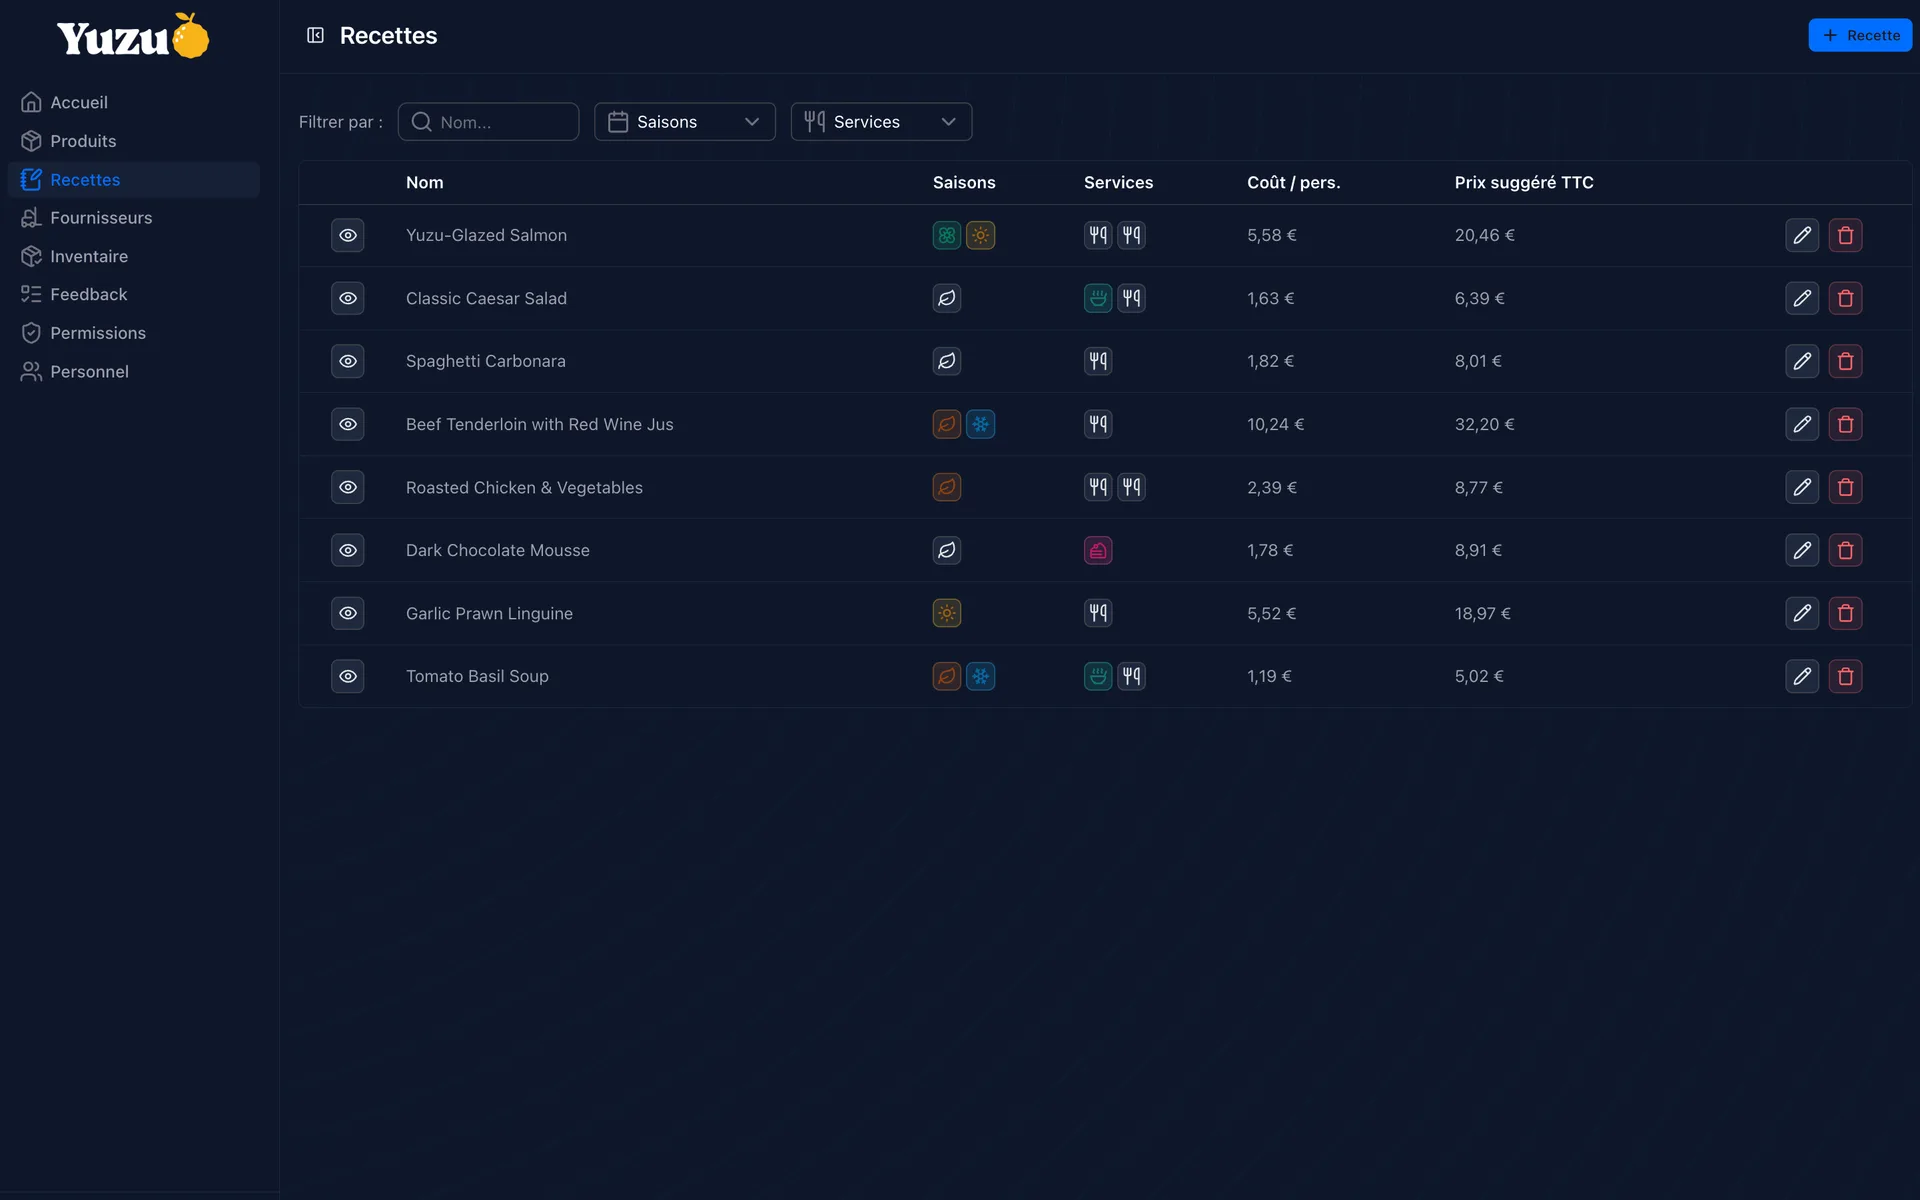This screenshot has height=1200, width=1920.
Task: Select Recettes in the sidebar
Action: coord(133,180)
